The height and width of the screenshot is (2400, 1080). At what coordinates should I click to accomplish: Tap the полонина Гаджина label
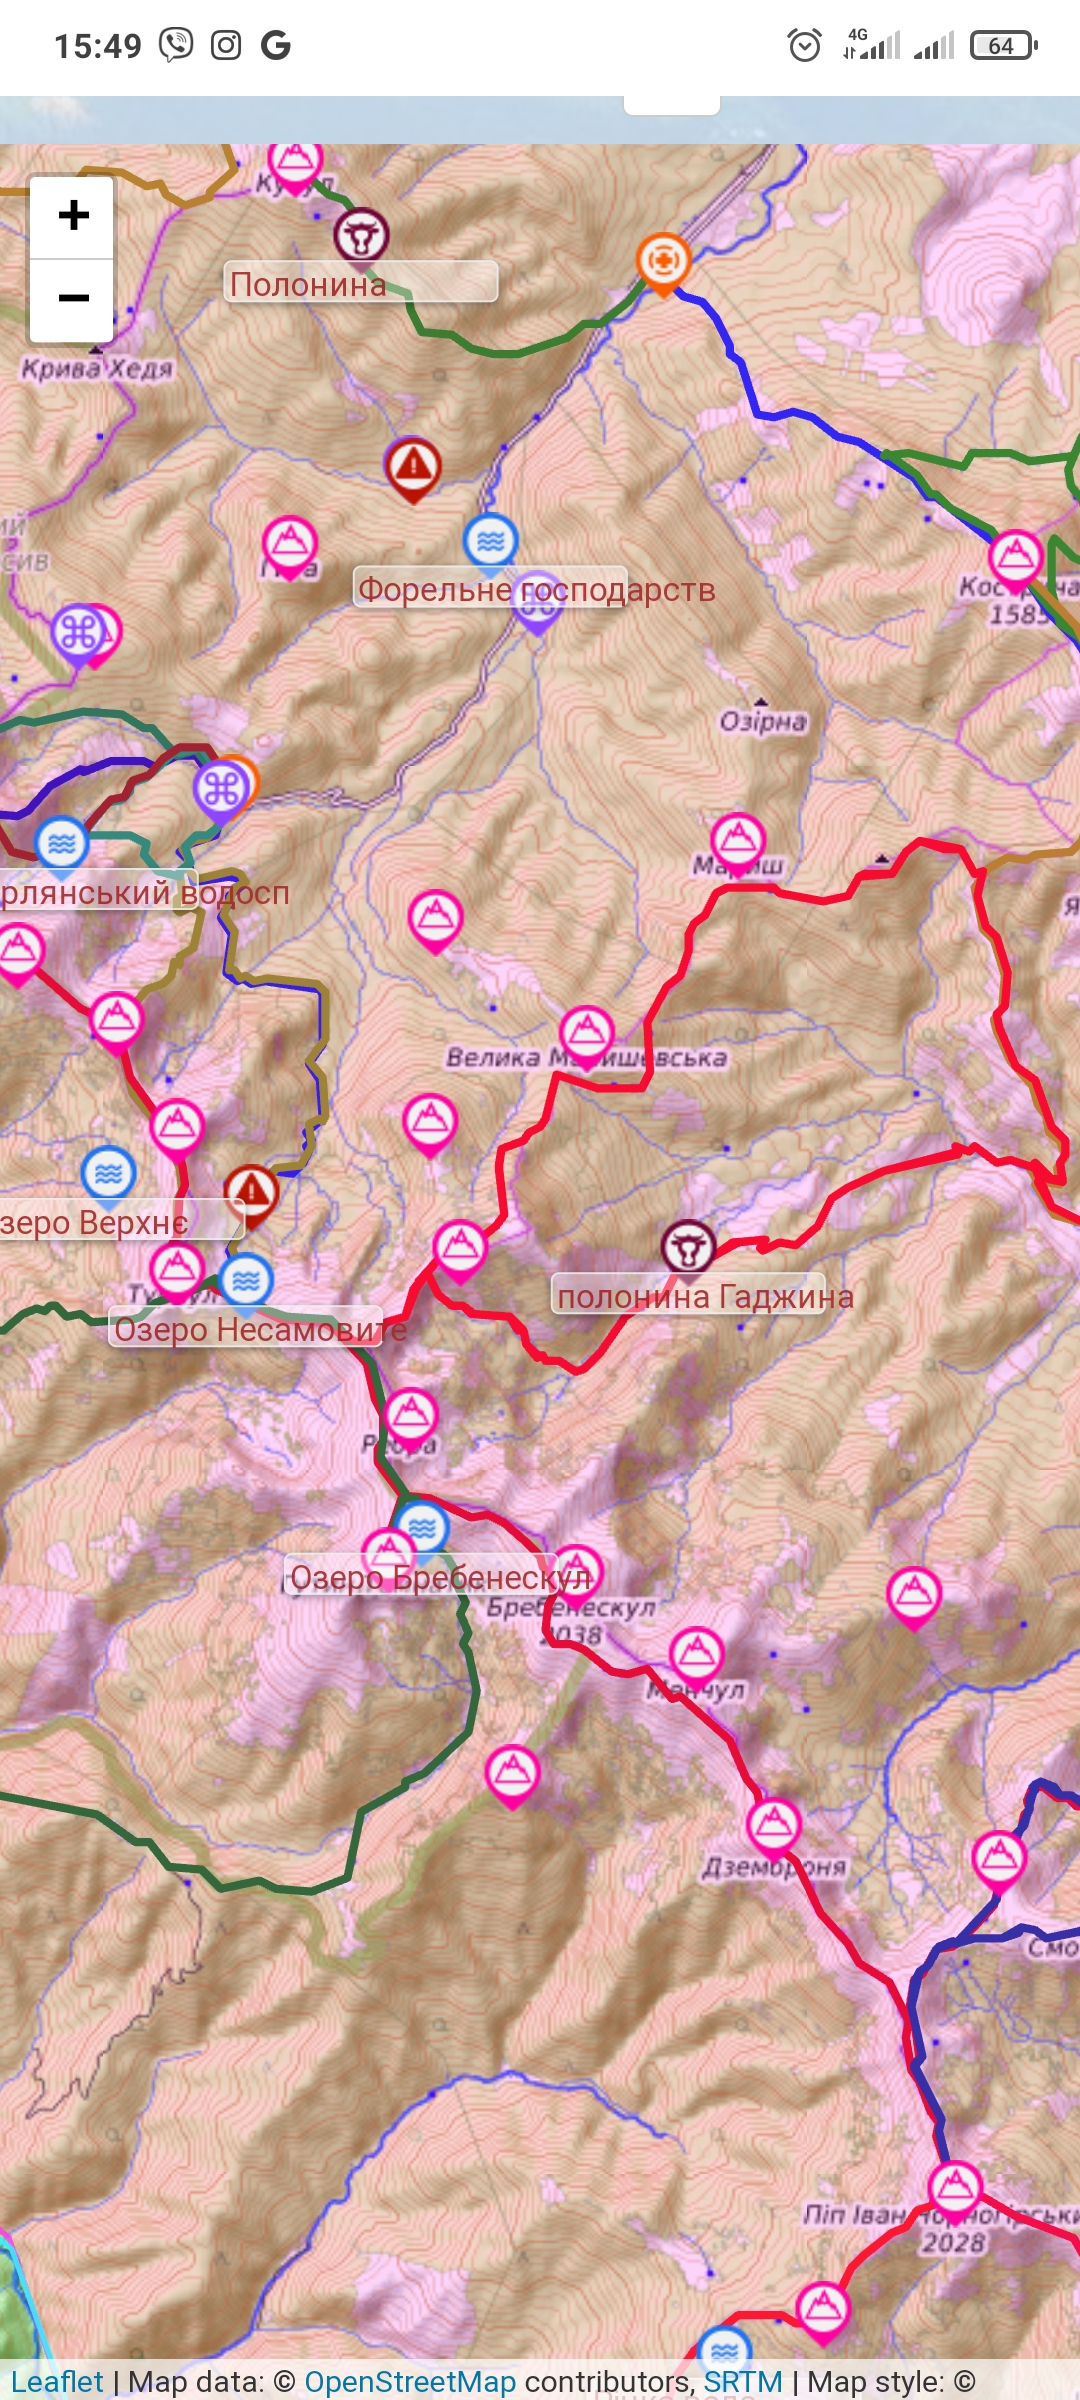coord(704,1297)
